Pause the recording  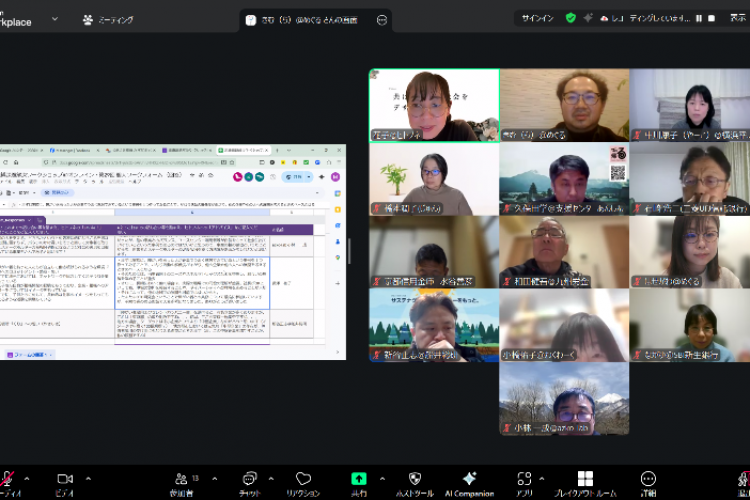click(x=699, y=18)
